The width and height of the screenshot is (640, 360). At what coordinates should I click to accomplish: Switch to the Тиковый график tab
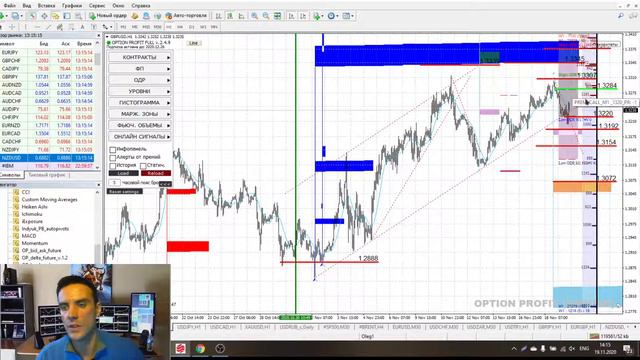[47, 175]
